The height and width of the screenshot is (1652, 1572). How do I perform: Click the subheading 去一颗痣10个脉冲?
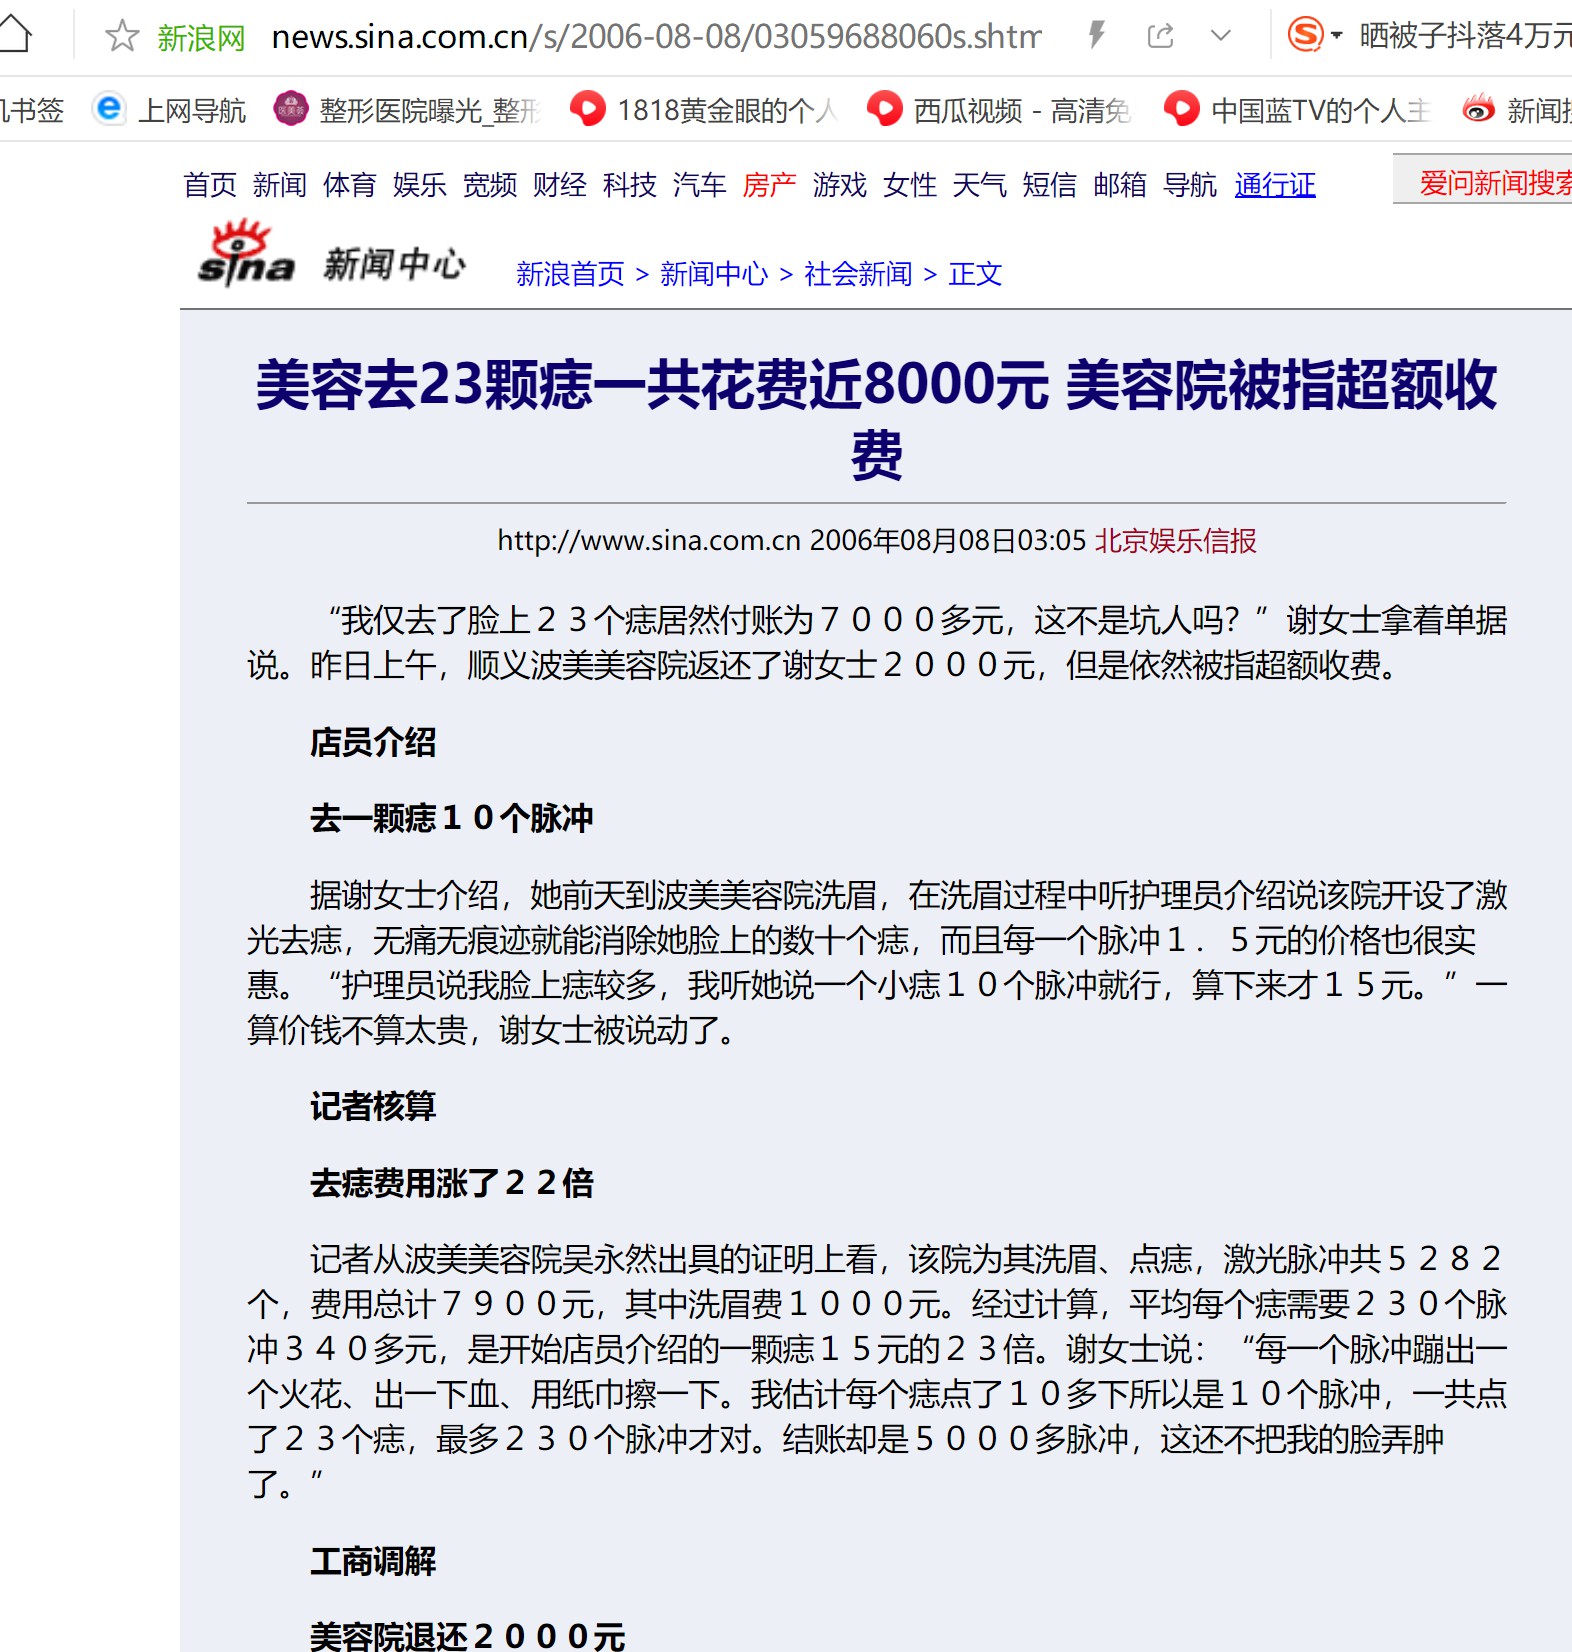452,818
